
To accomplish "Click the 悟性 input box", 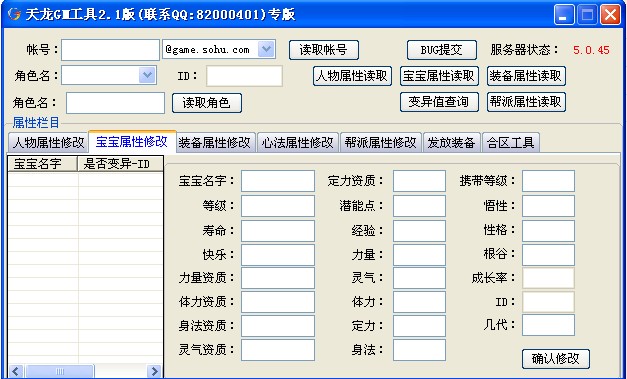I will point(548,206).
